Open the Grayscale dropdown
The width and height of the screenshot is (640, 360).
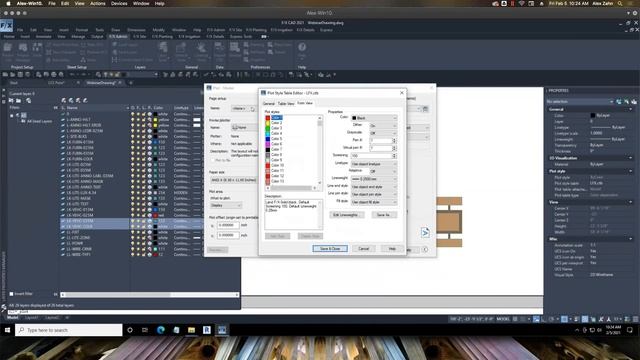coord(383,133)
